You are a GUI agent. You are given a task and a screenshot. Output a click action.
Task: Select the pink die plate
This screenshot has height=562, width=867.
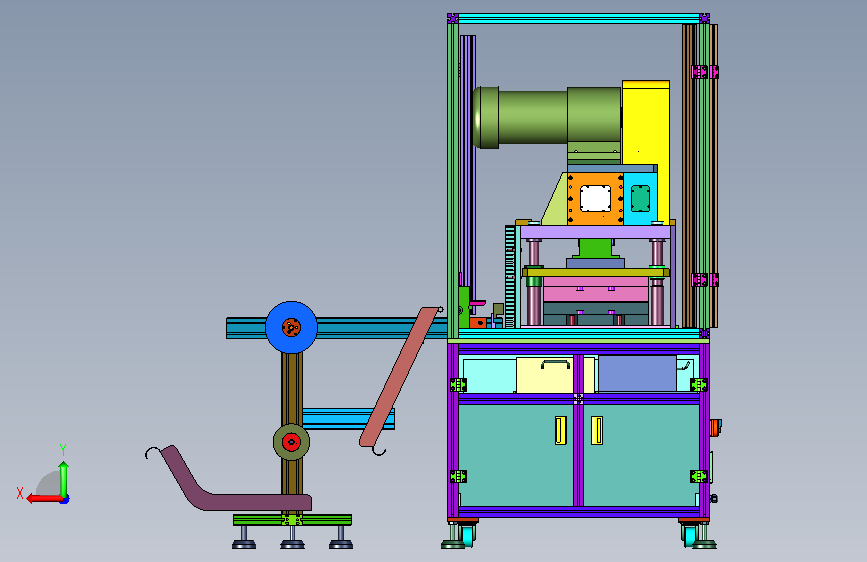[x=596, y=289]
